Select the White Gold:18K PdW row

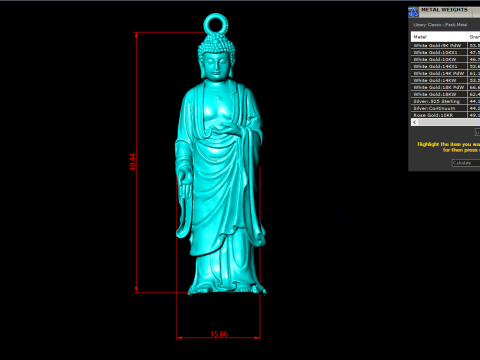[445, 87]
